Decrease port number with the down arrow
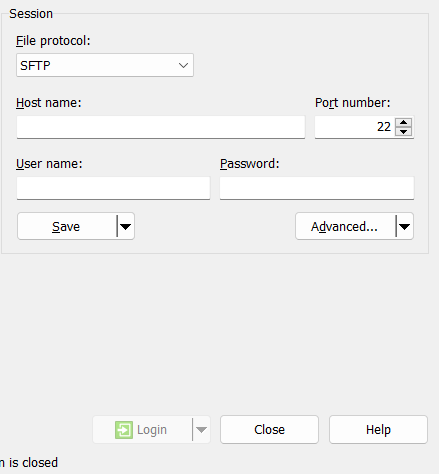 (404, 131)
